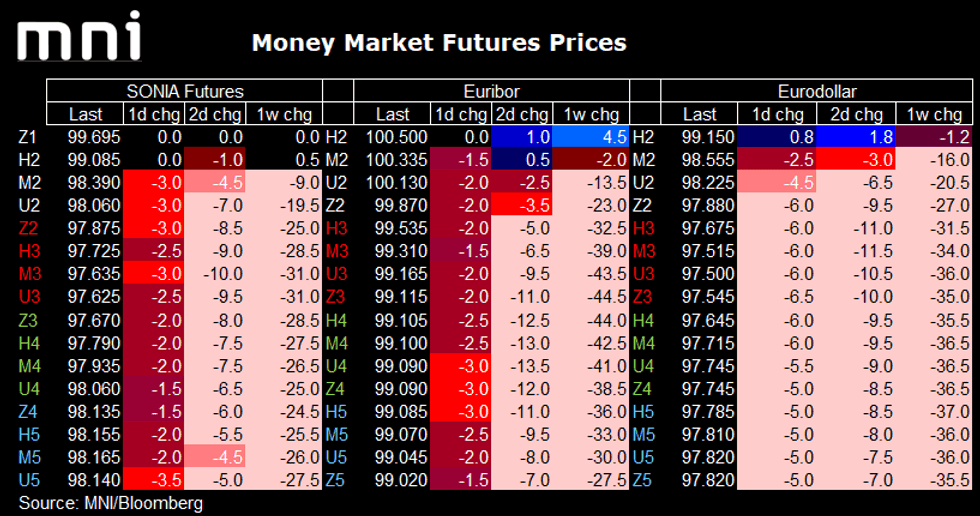Click the Eurodollar 1w chg column header
This screenshot has width=980, height=516.
pyautogui.click(x=934, y=114)
